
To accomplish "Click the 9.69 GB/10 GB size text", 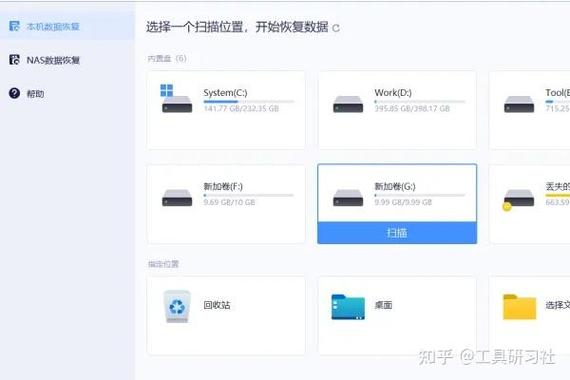I will click(x=229, y=202).
